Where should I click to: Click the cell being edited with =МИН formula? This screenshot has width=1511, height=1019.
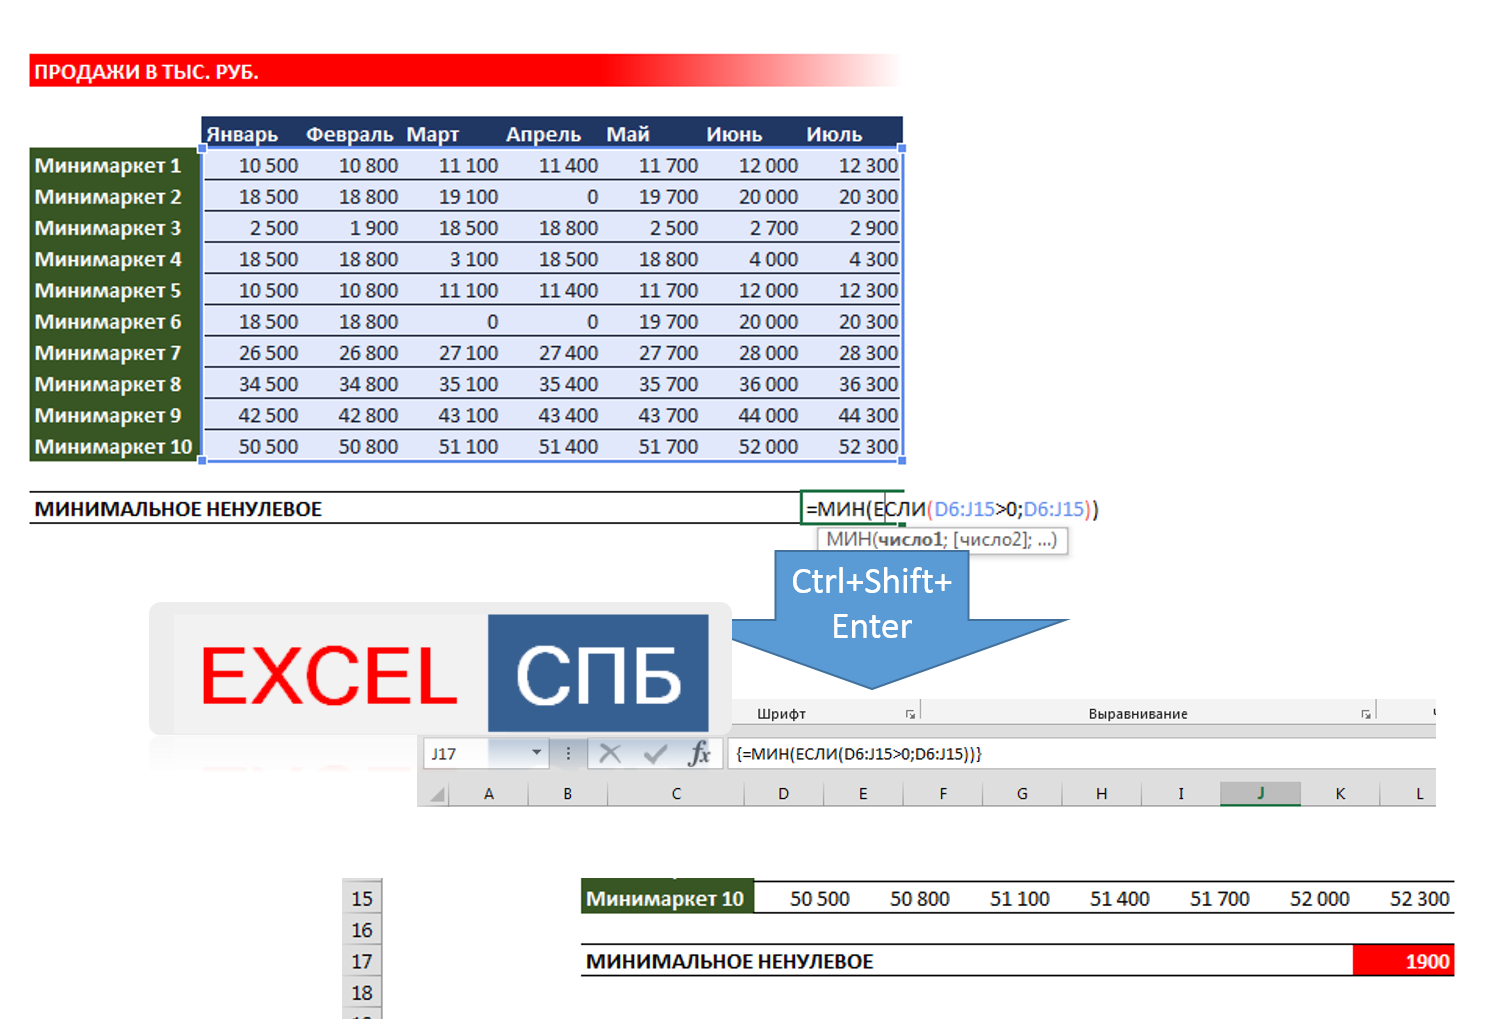point(850,509)
